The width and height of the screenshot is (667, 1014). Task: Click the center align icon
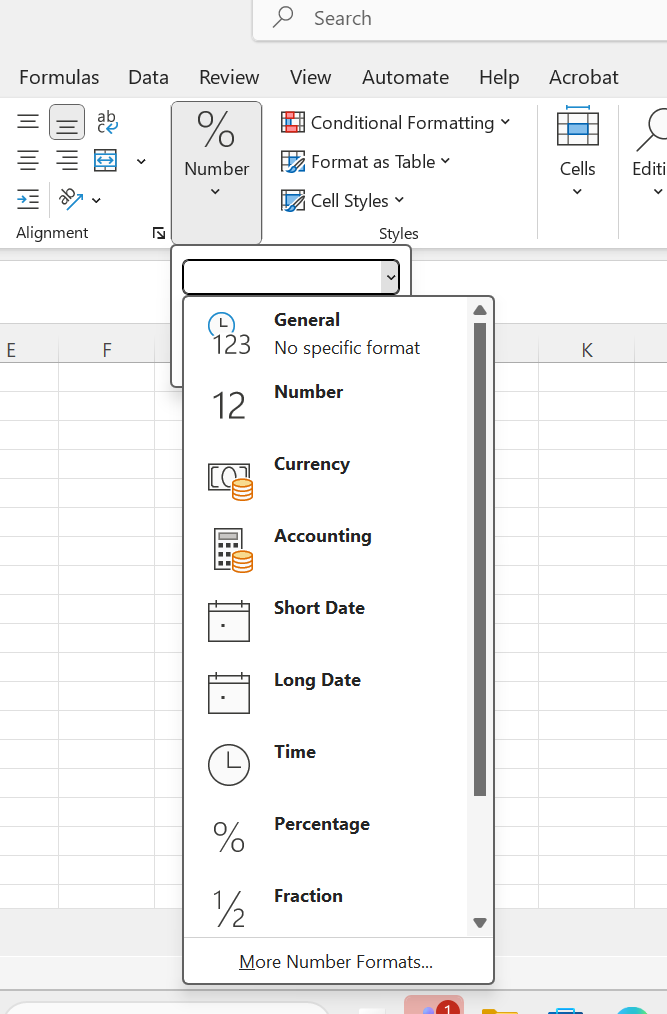[28, 160]
